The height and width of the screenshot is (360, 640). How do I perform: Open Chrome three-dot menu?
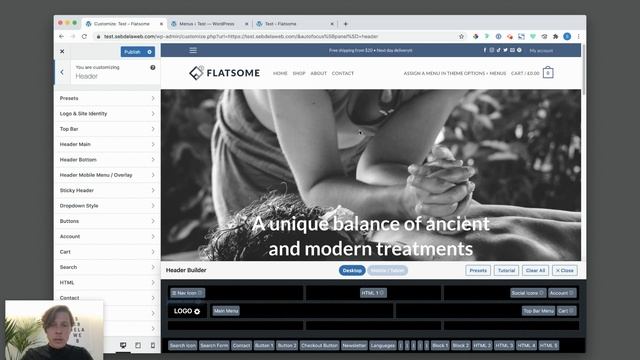click(x=578, y=36)
